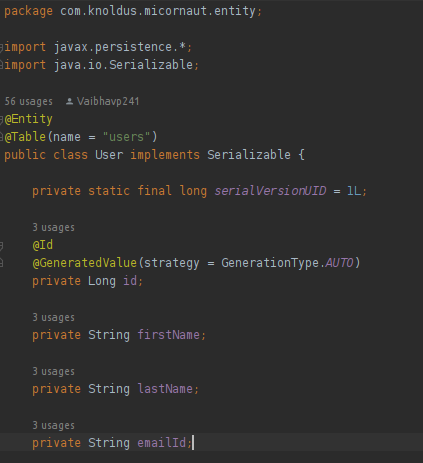The image size is (423, 463).
Task: Open the Vaibhavp241 author hint
Action: (x=108, y=101)
